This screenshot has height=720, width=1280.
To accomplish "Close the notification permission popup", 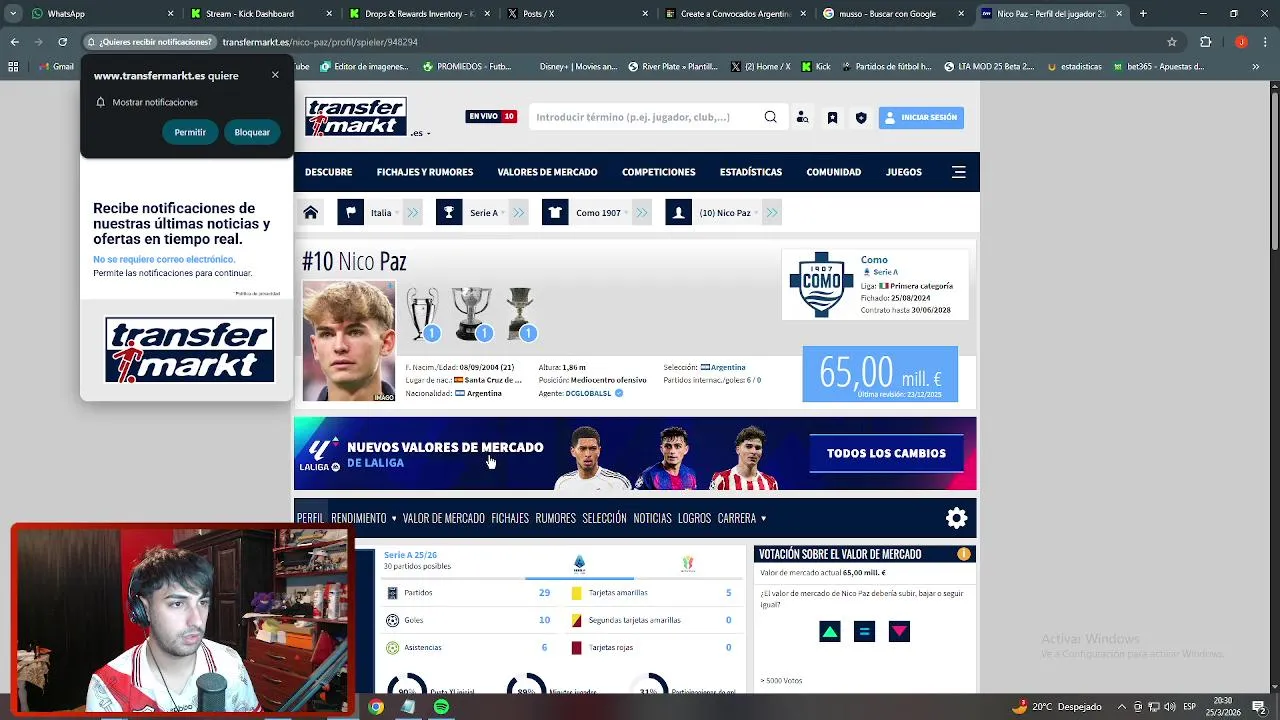I will 275,75.
